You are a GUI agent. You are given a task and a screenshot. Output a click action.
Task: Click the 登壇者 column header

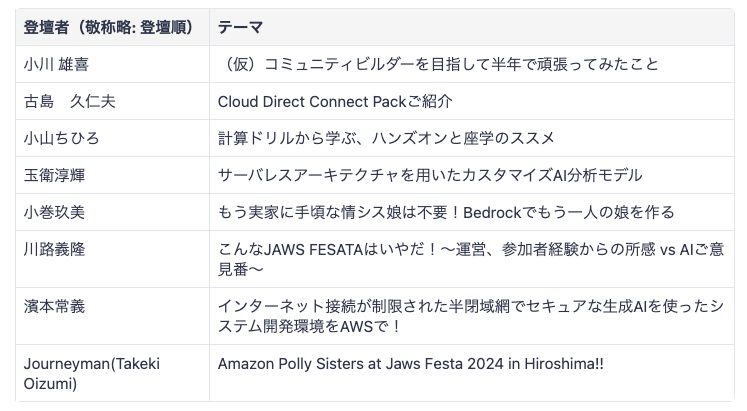click(112, 27)
